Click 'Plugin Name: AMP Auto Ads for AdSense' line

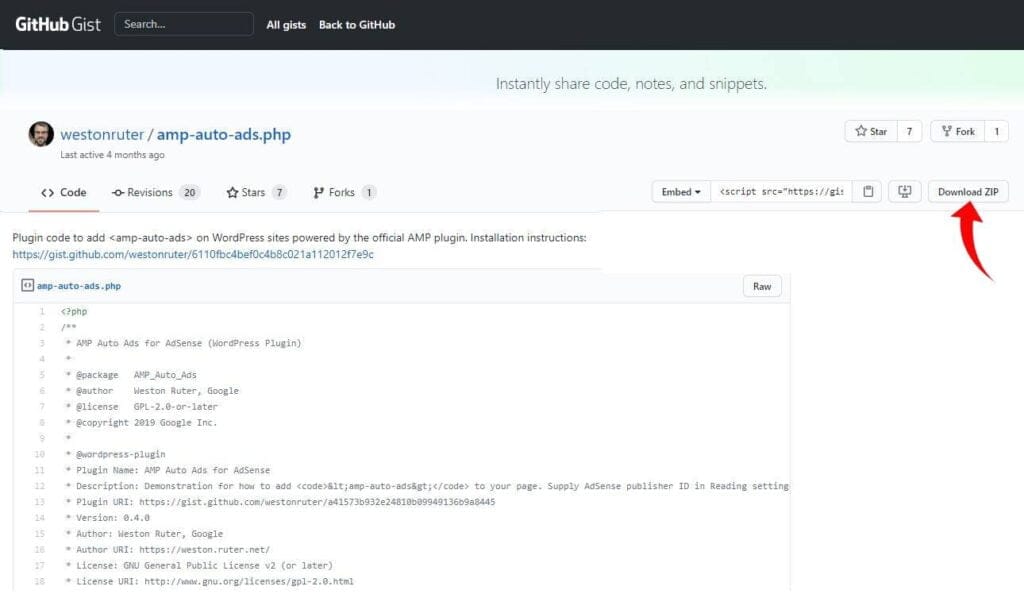168,470
